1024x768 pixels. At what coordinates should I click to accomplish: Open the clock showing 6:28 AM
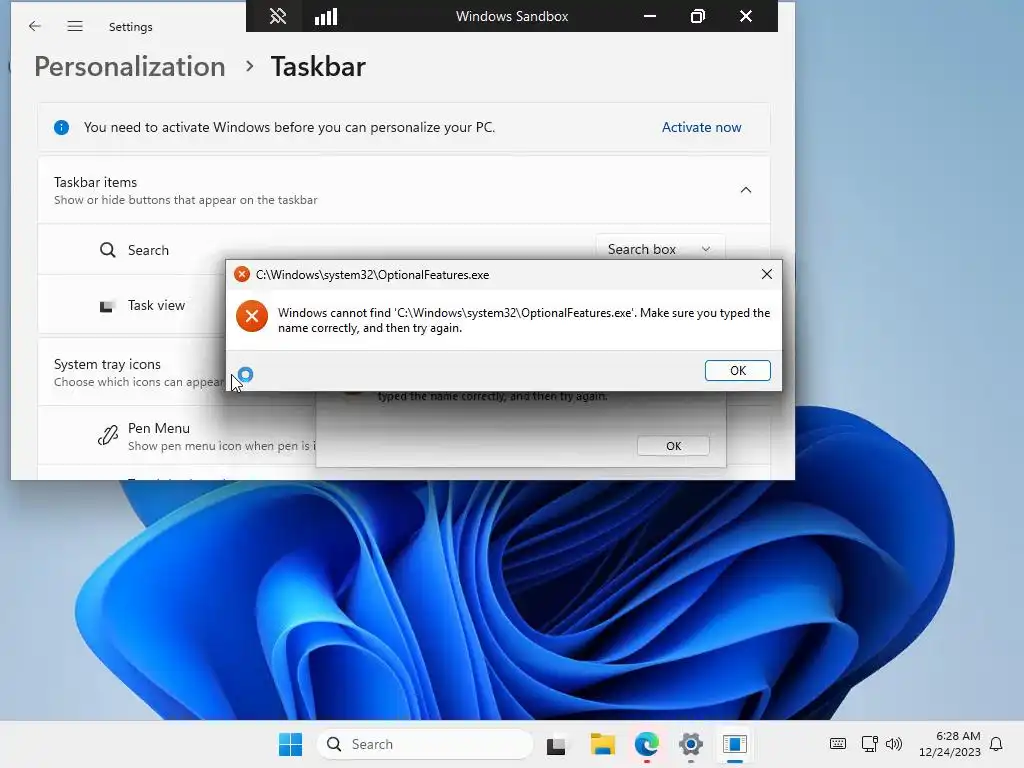950,744
